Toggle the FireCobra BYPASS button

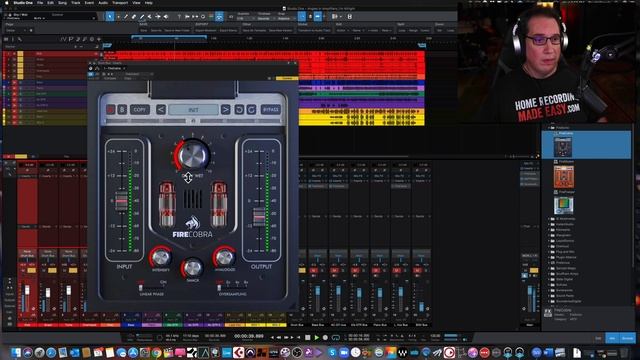click(270, 109)
